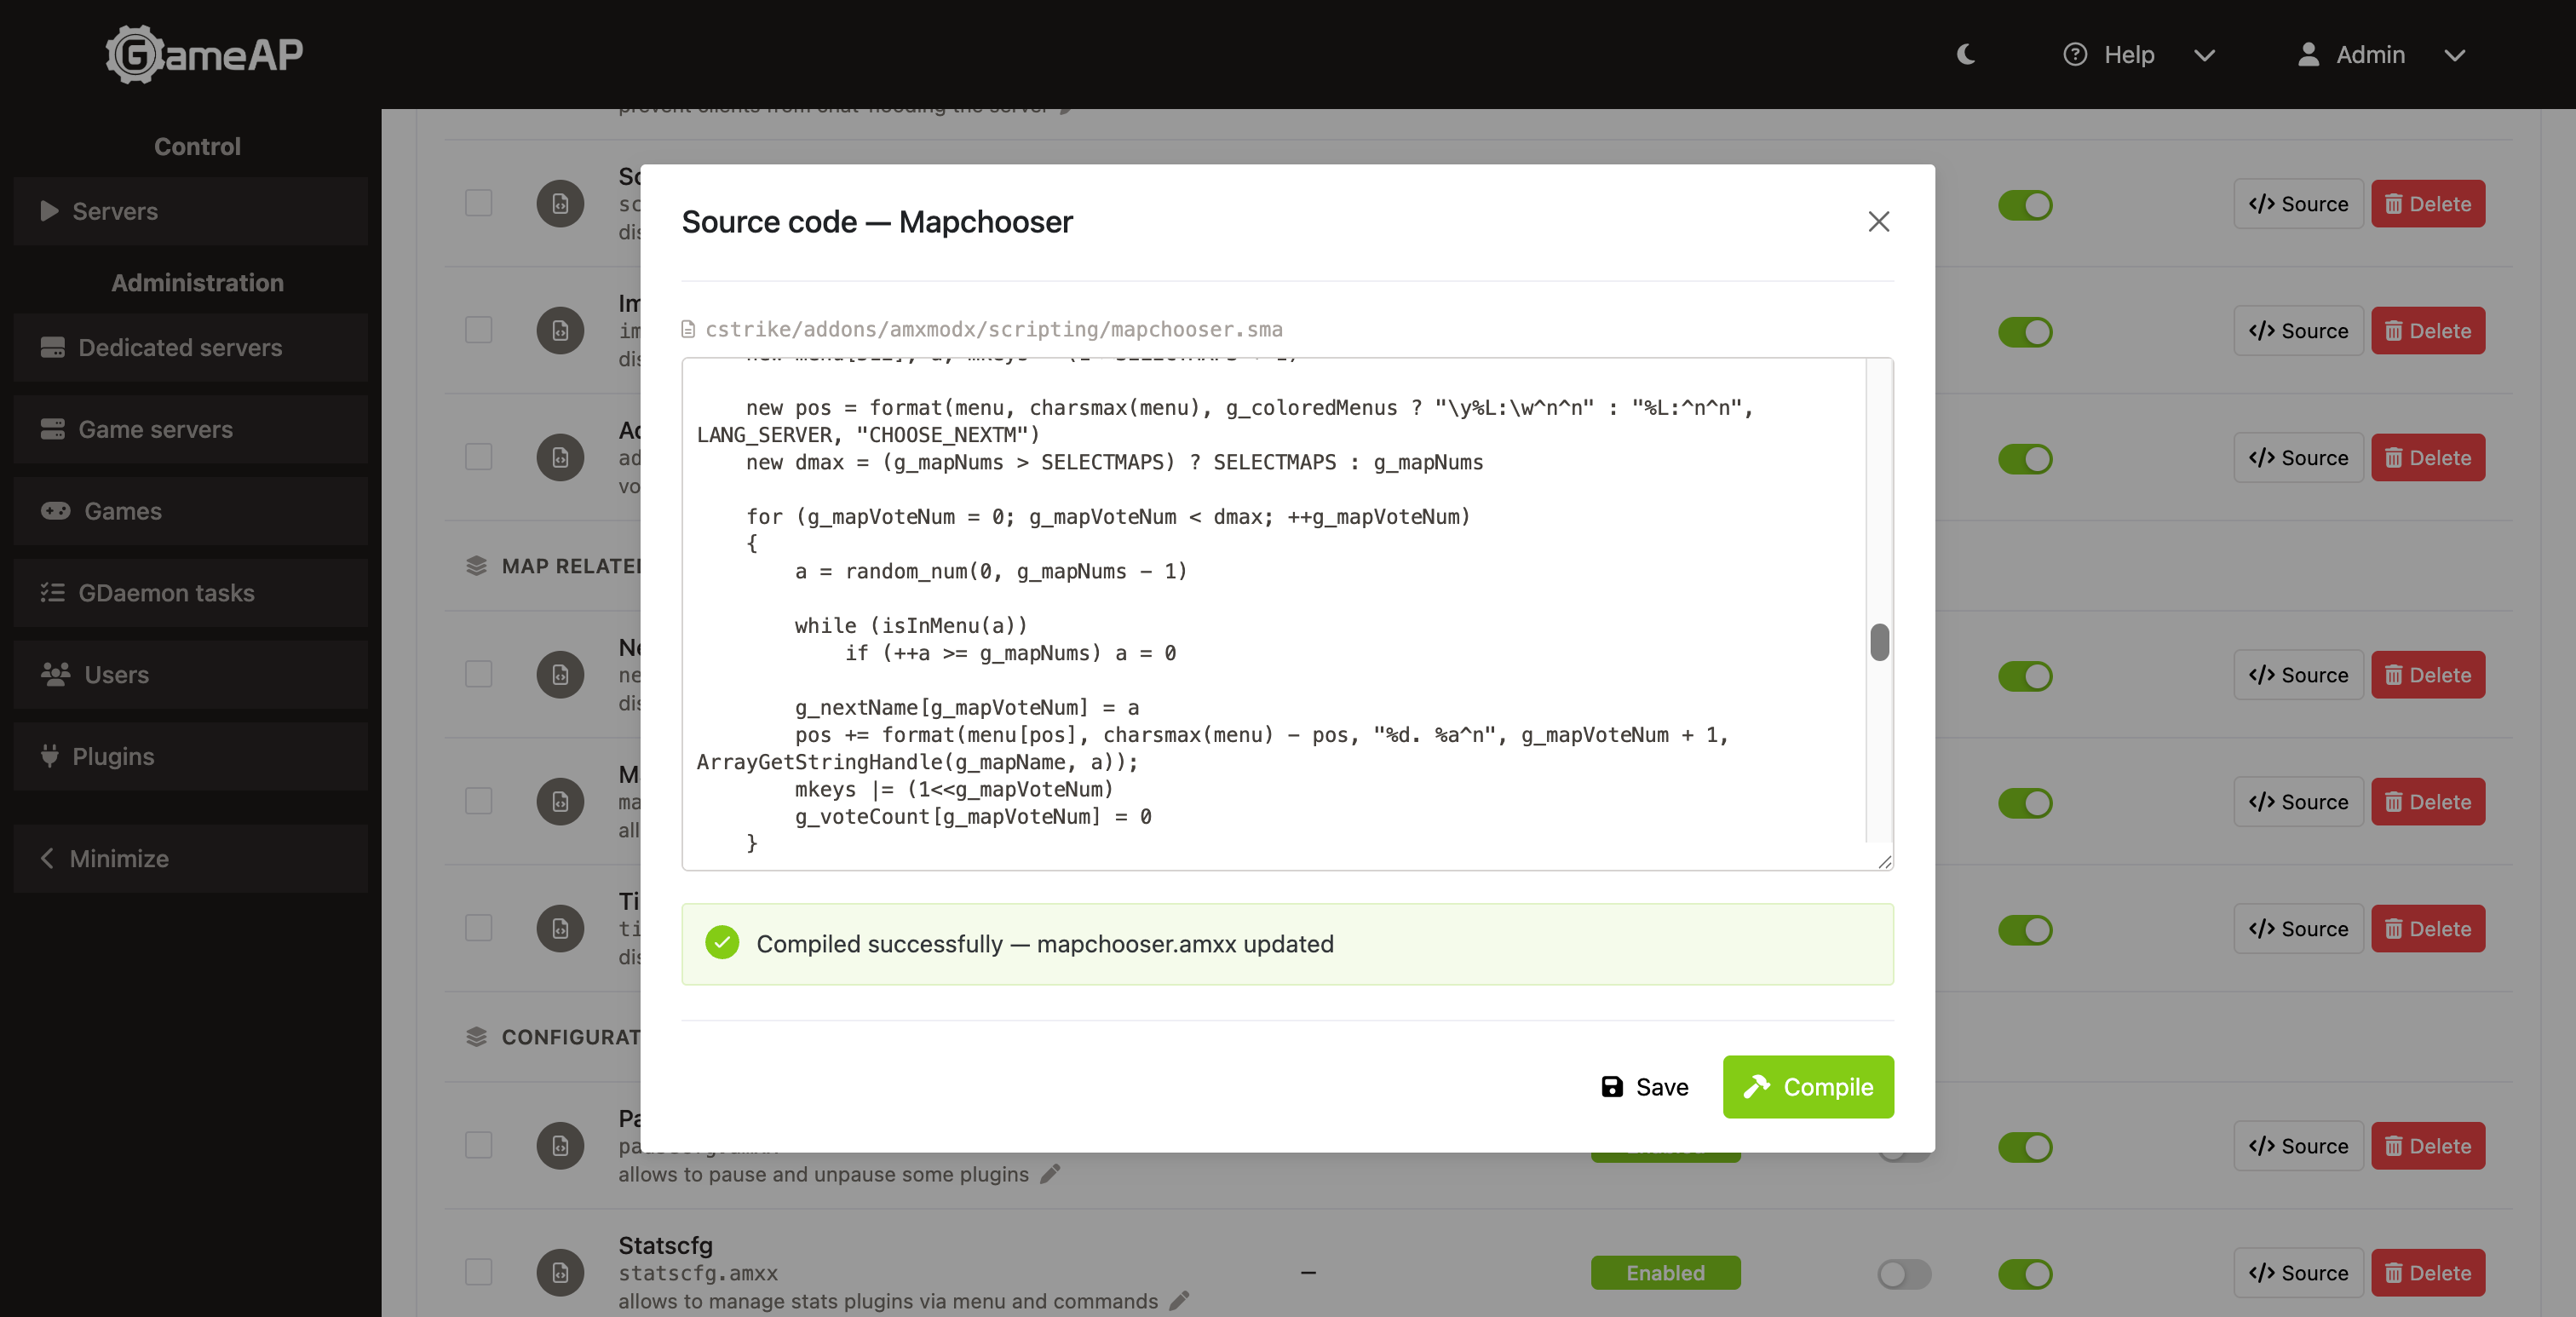
Task: Check the checkbox for row starting 'Ne'
Action: pyautogui.click(x=479, y=674)
